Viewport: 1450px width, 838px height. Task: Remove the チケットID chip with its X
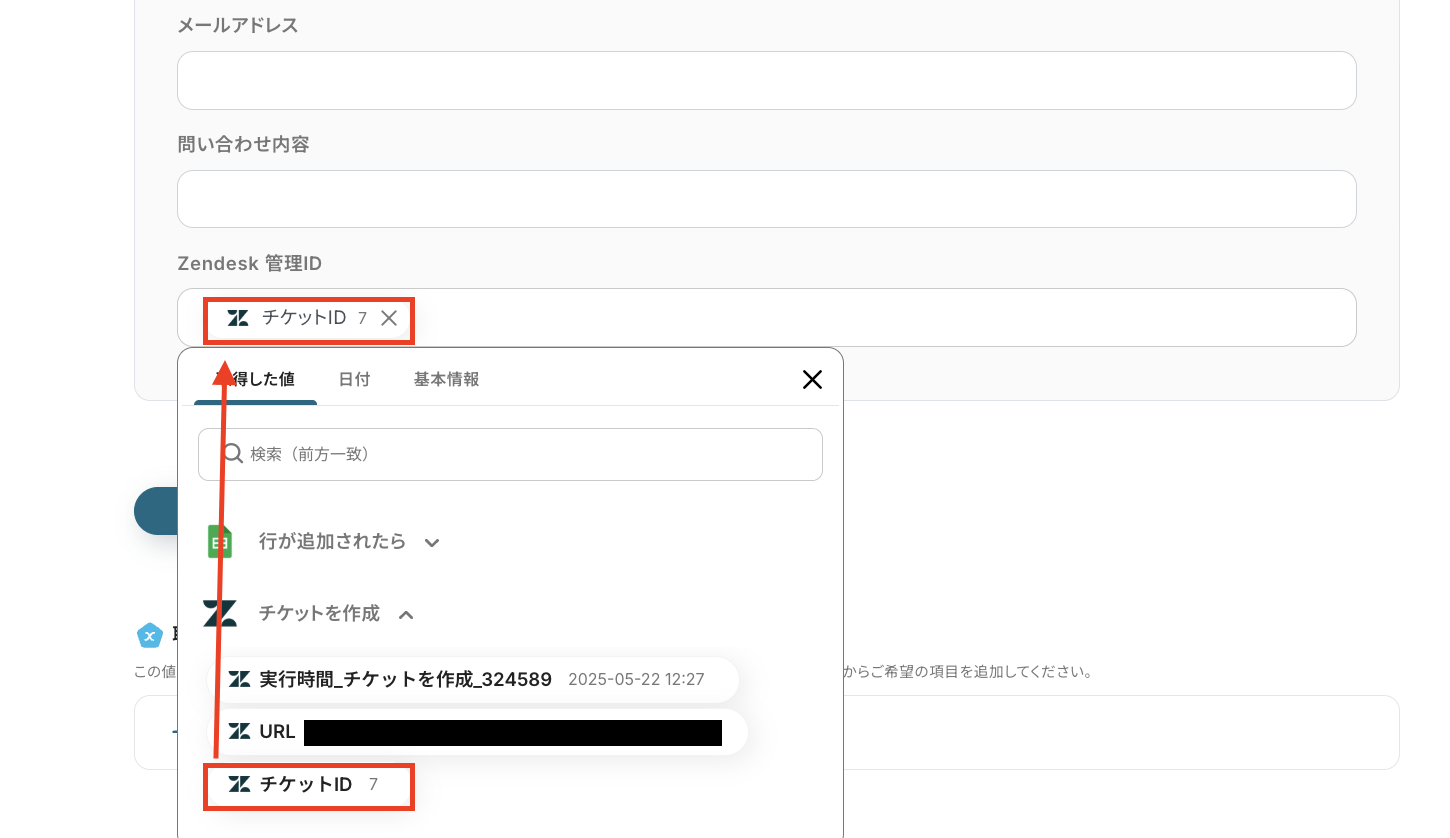(x=389, y=318)
